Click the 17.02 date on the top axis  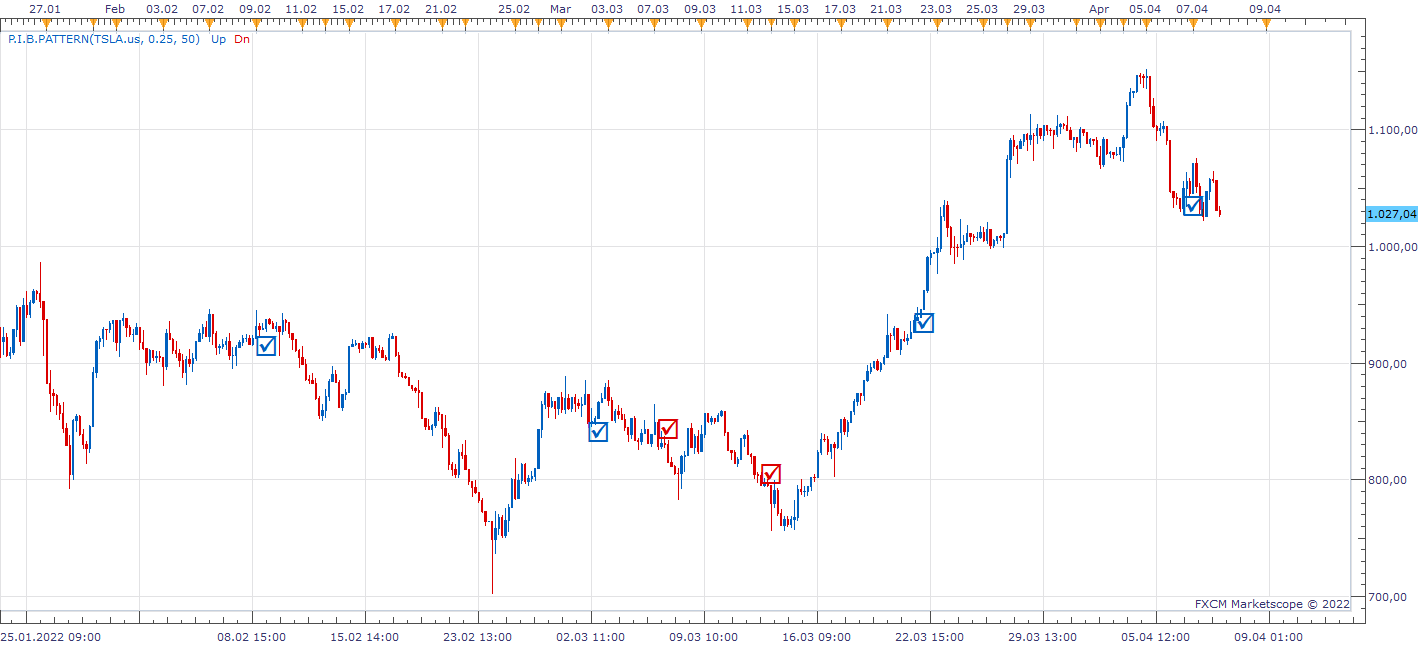394,8
